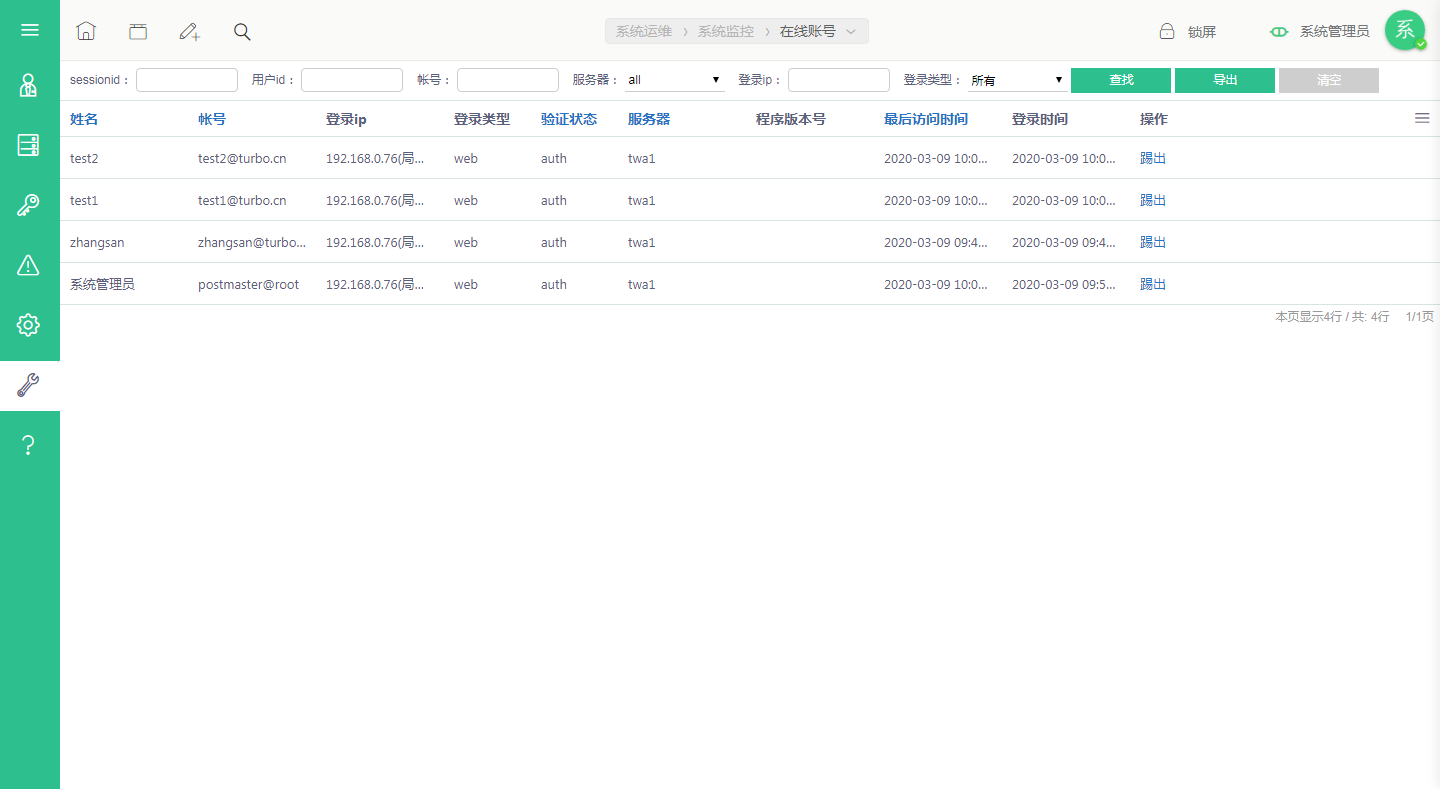Click the magnifier search icon in toolbar
Viewport: 1440px width, 789px height.
(x=242, y=31)
